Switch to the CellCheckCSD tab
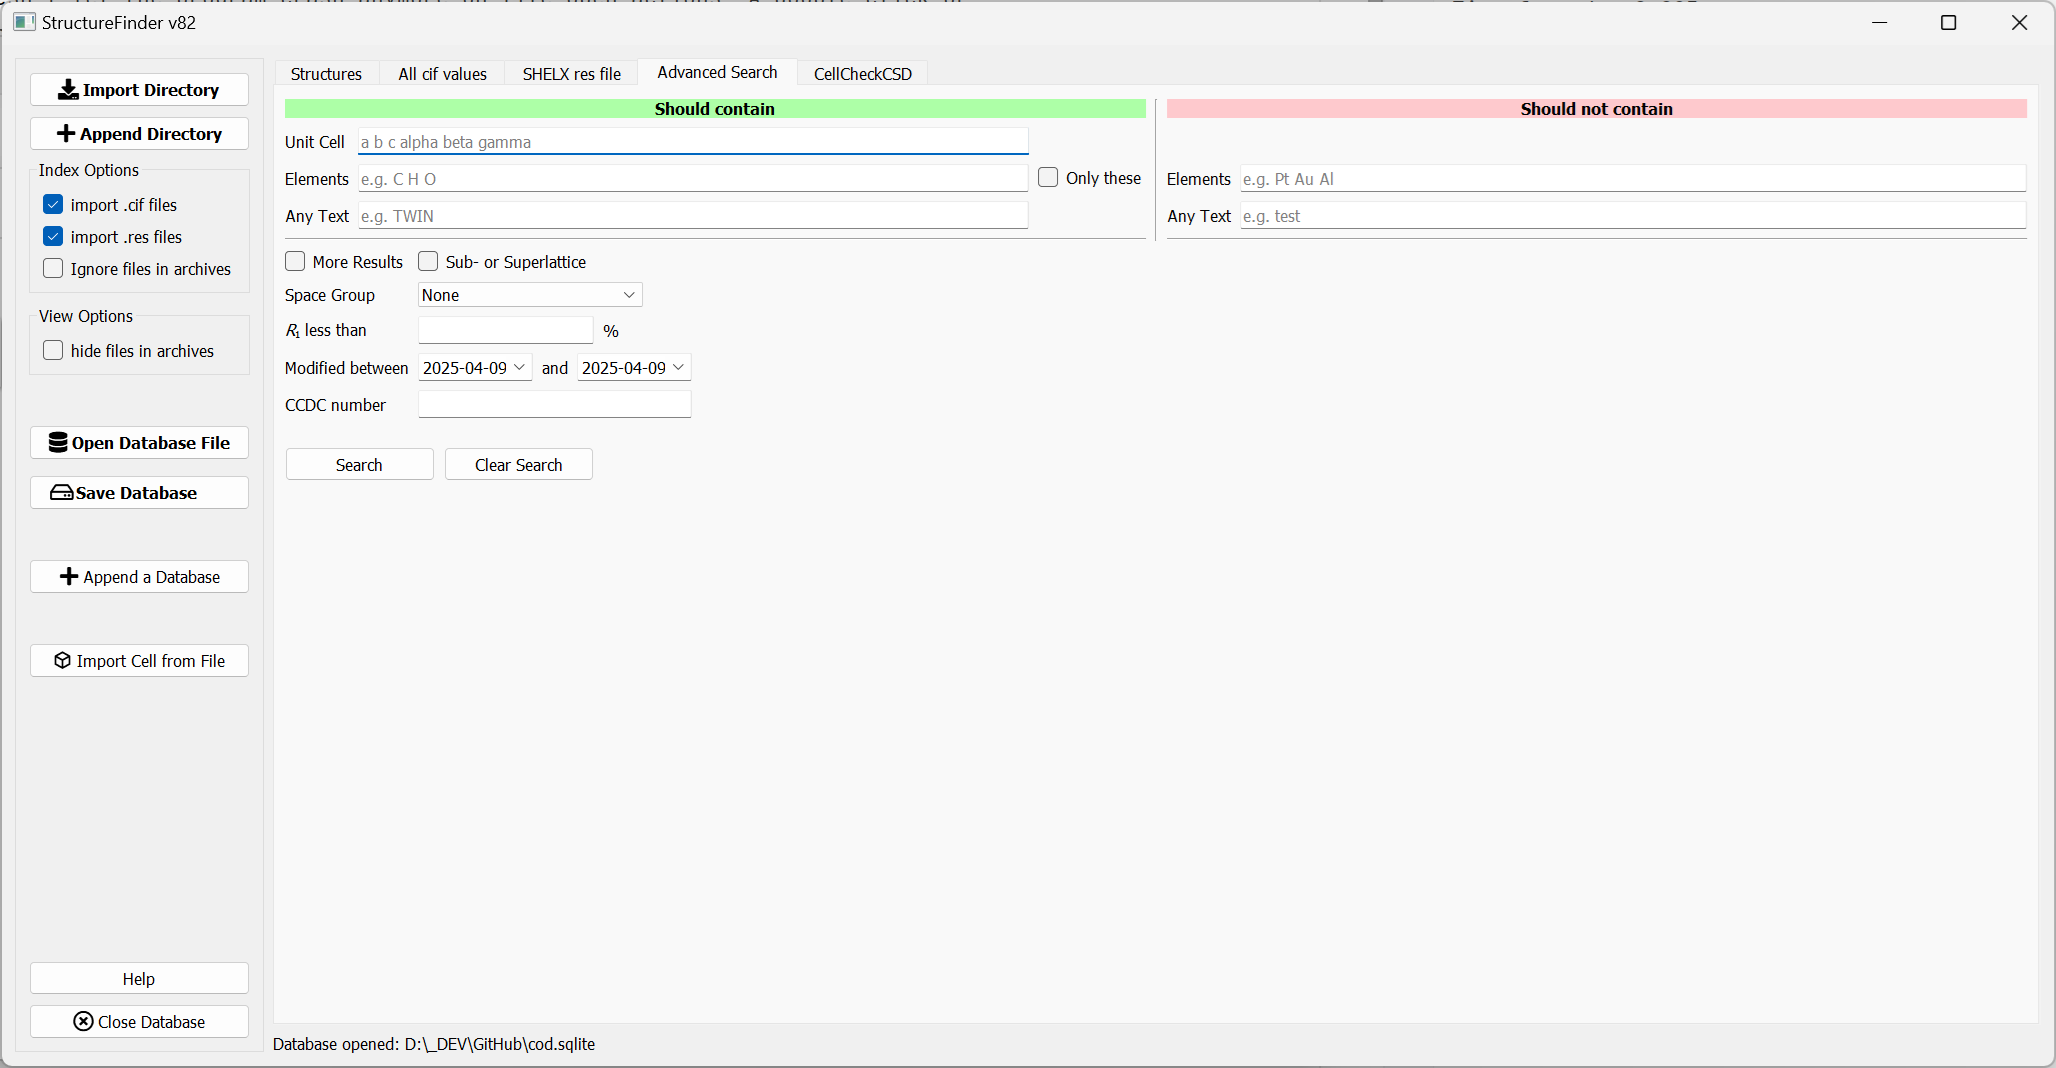 click(862, 74)
